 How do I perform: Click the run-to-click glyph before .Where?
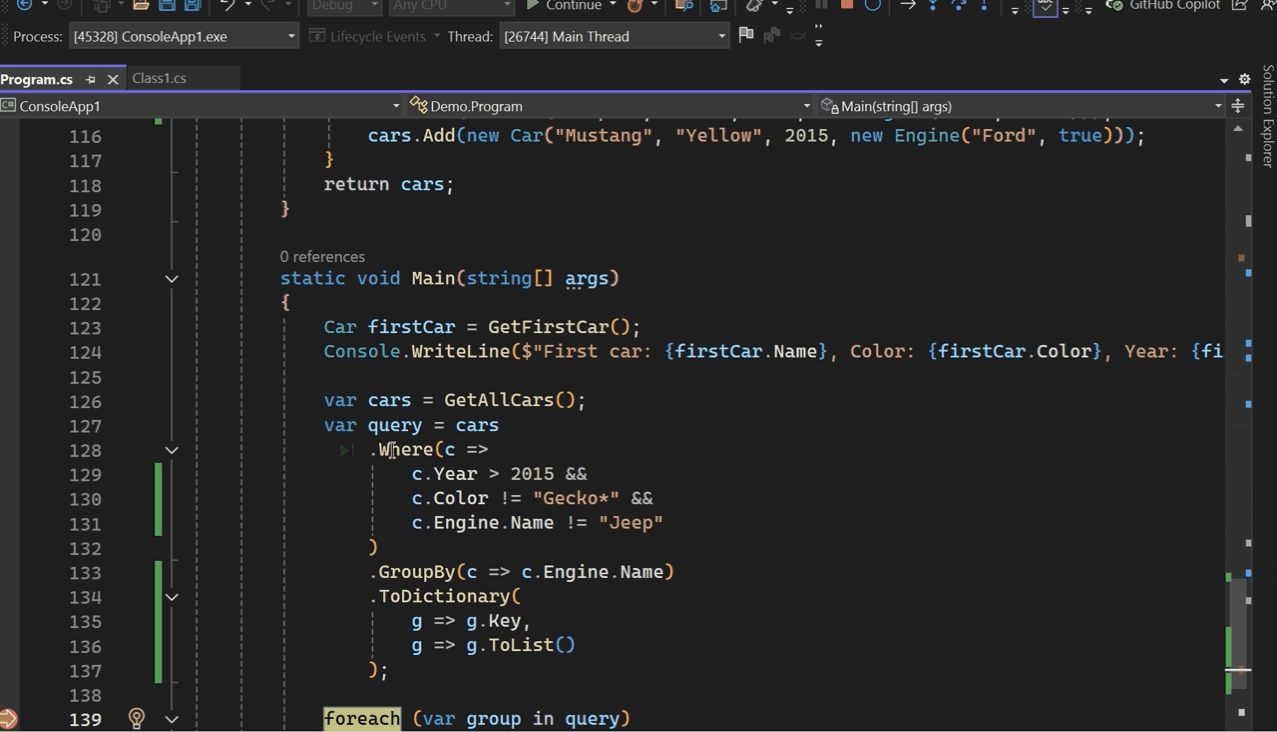pos(346,450)
